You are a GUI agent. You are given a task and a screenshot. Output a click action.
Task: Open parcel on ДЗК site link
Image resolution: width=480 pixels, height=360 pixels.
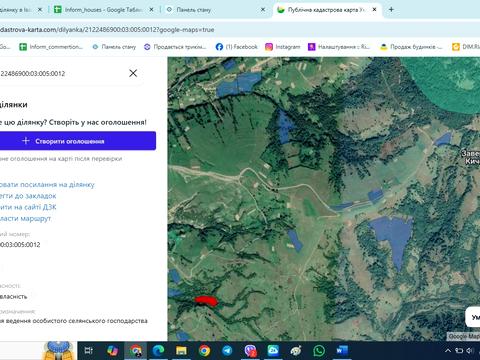point(28,207)
